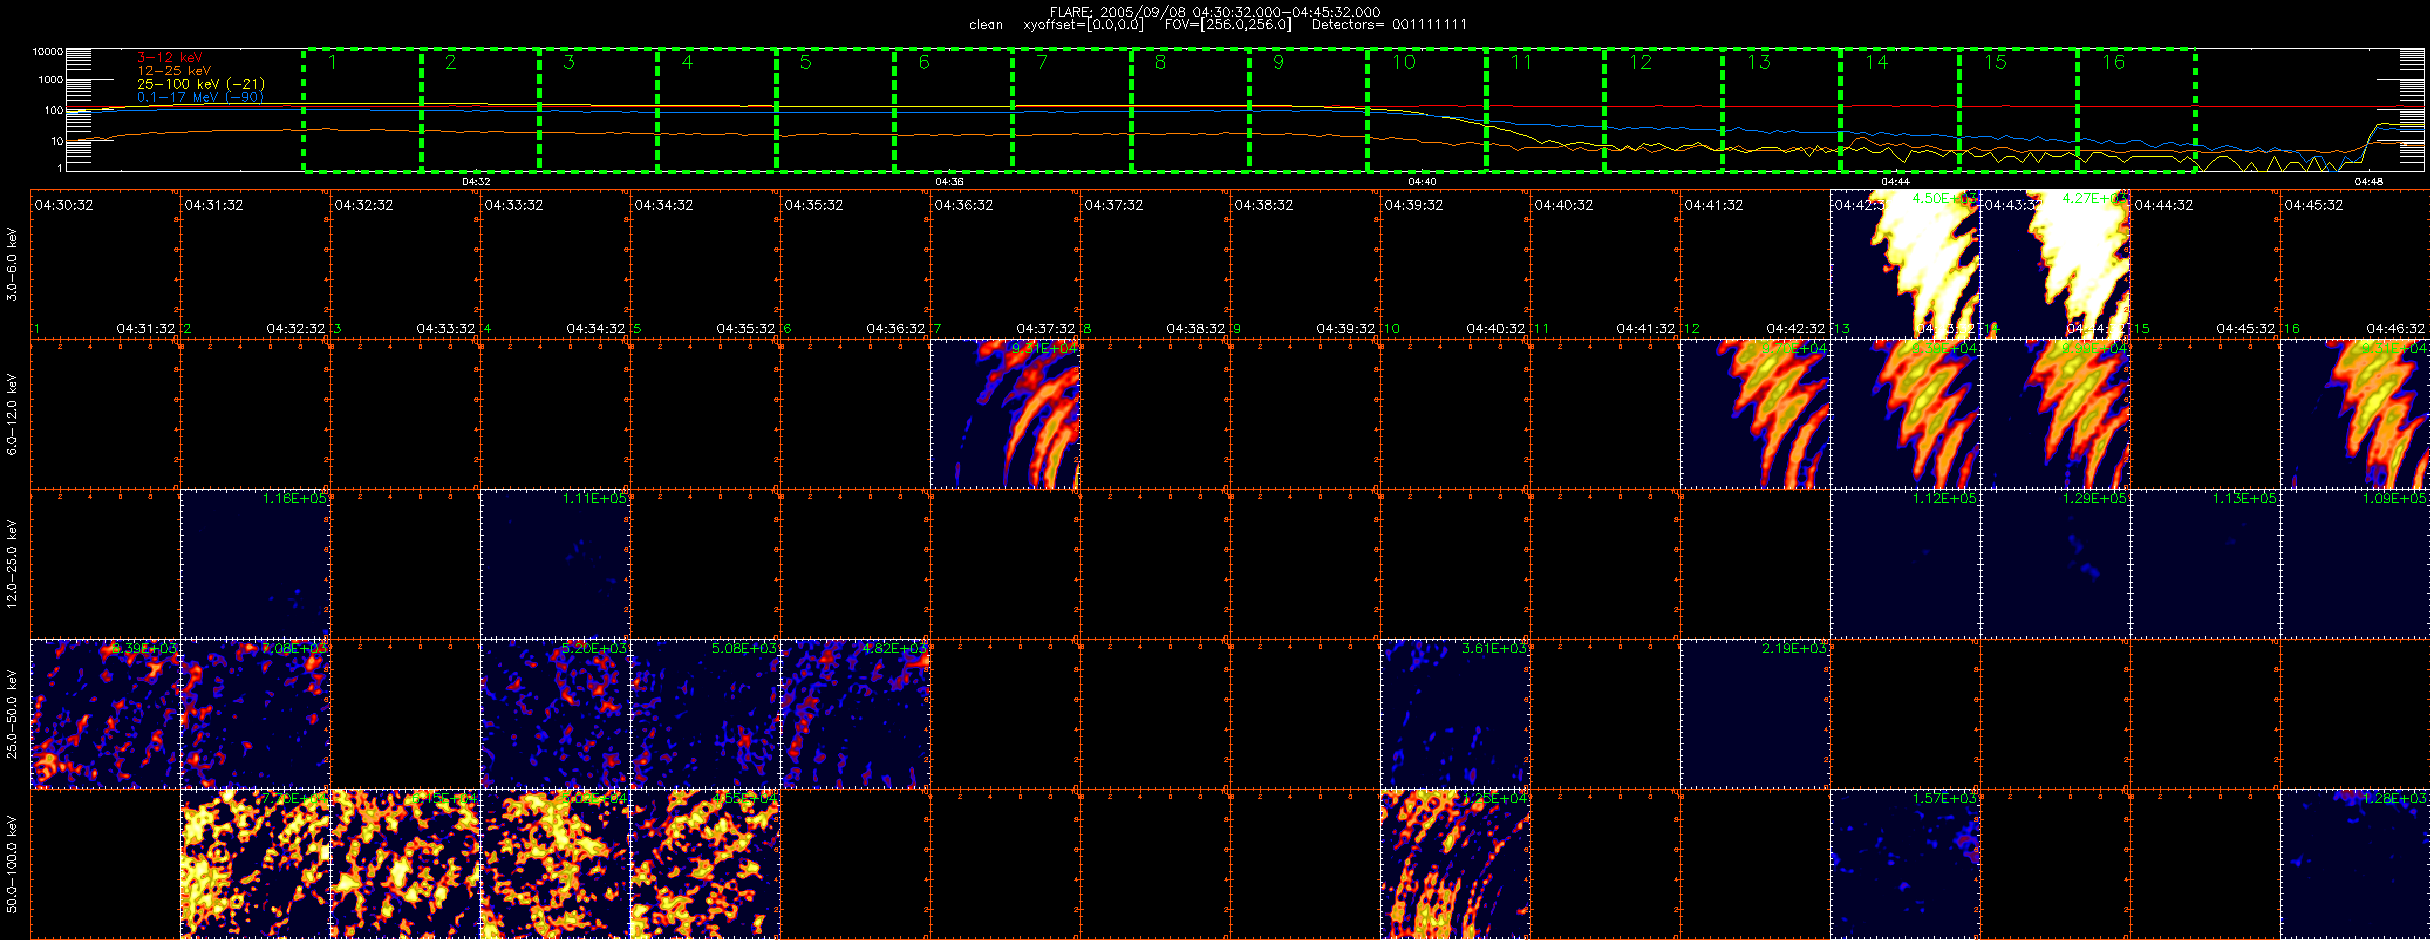Viewport: 2430px width, 940px height.
Task: Click the 'Detectors= 001111111' header text
Action: pyautogui.click(x=1389, y=25)
